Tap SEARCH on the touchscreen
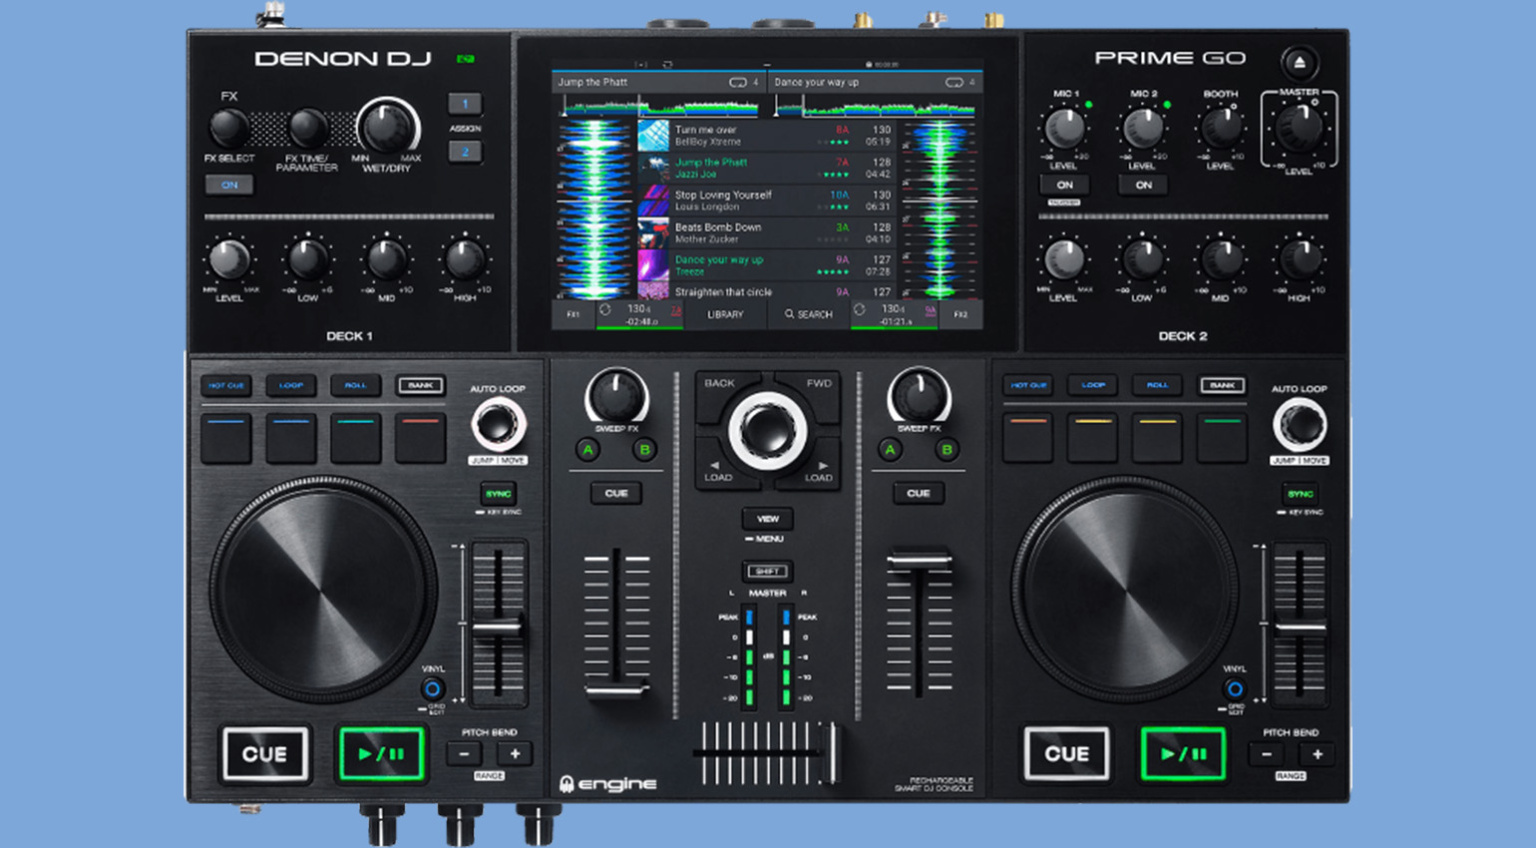 808,314
